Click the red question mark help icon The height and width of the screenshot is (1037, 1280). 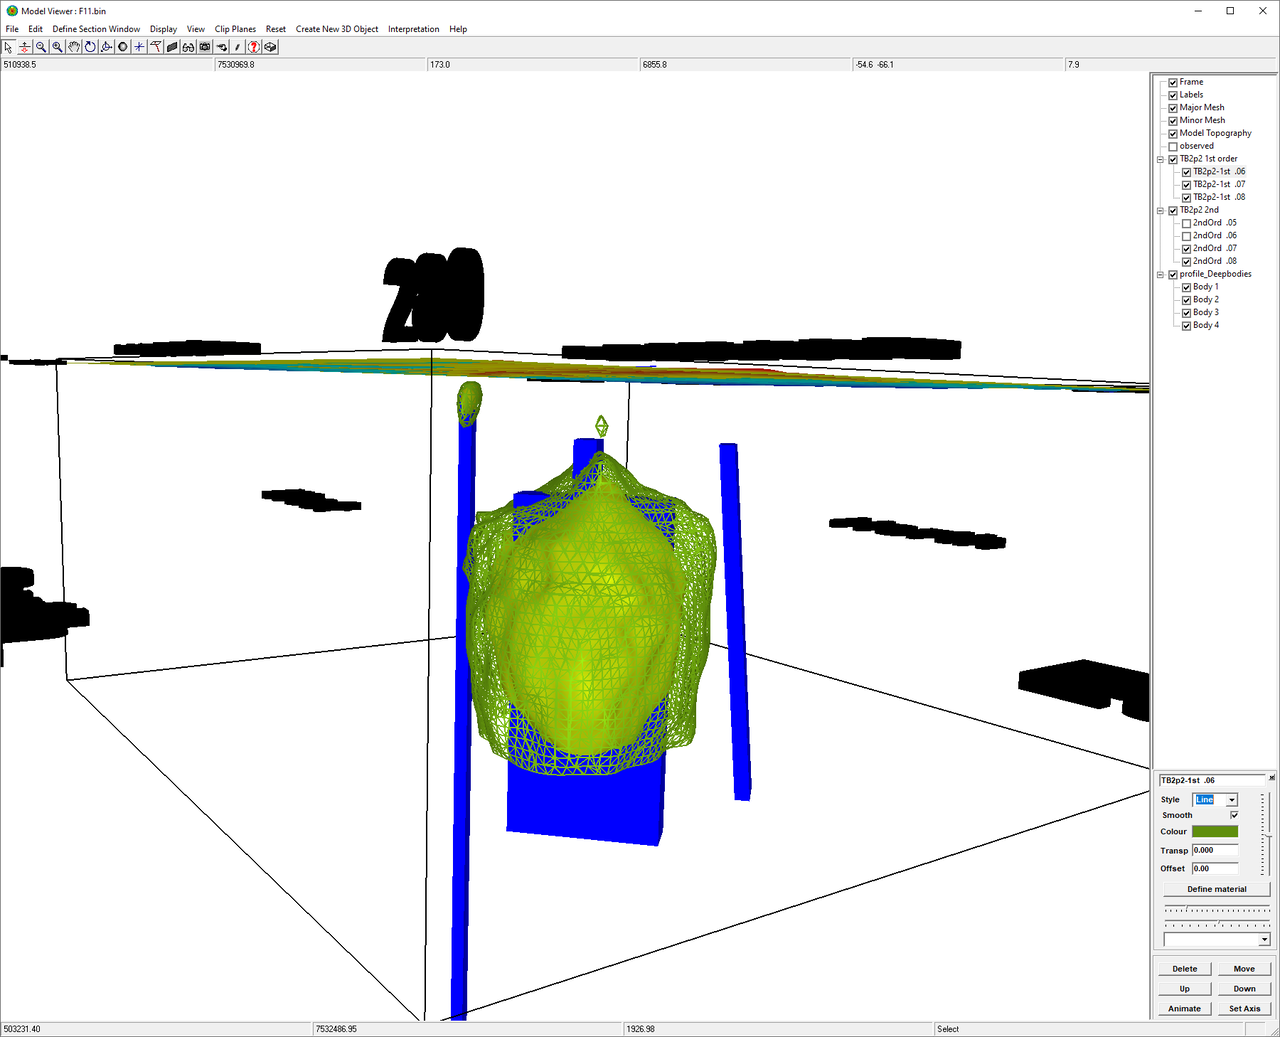tap(254, 47)
